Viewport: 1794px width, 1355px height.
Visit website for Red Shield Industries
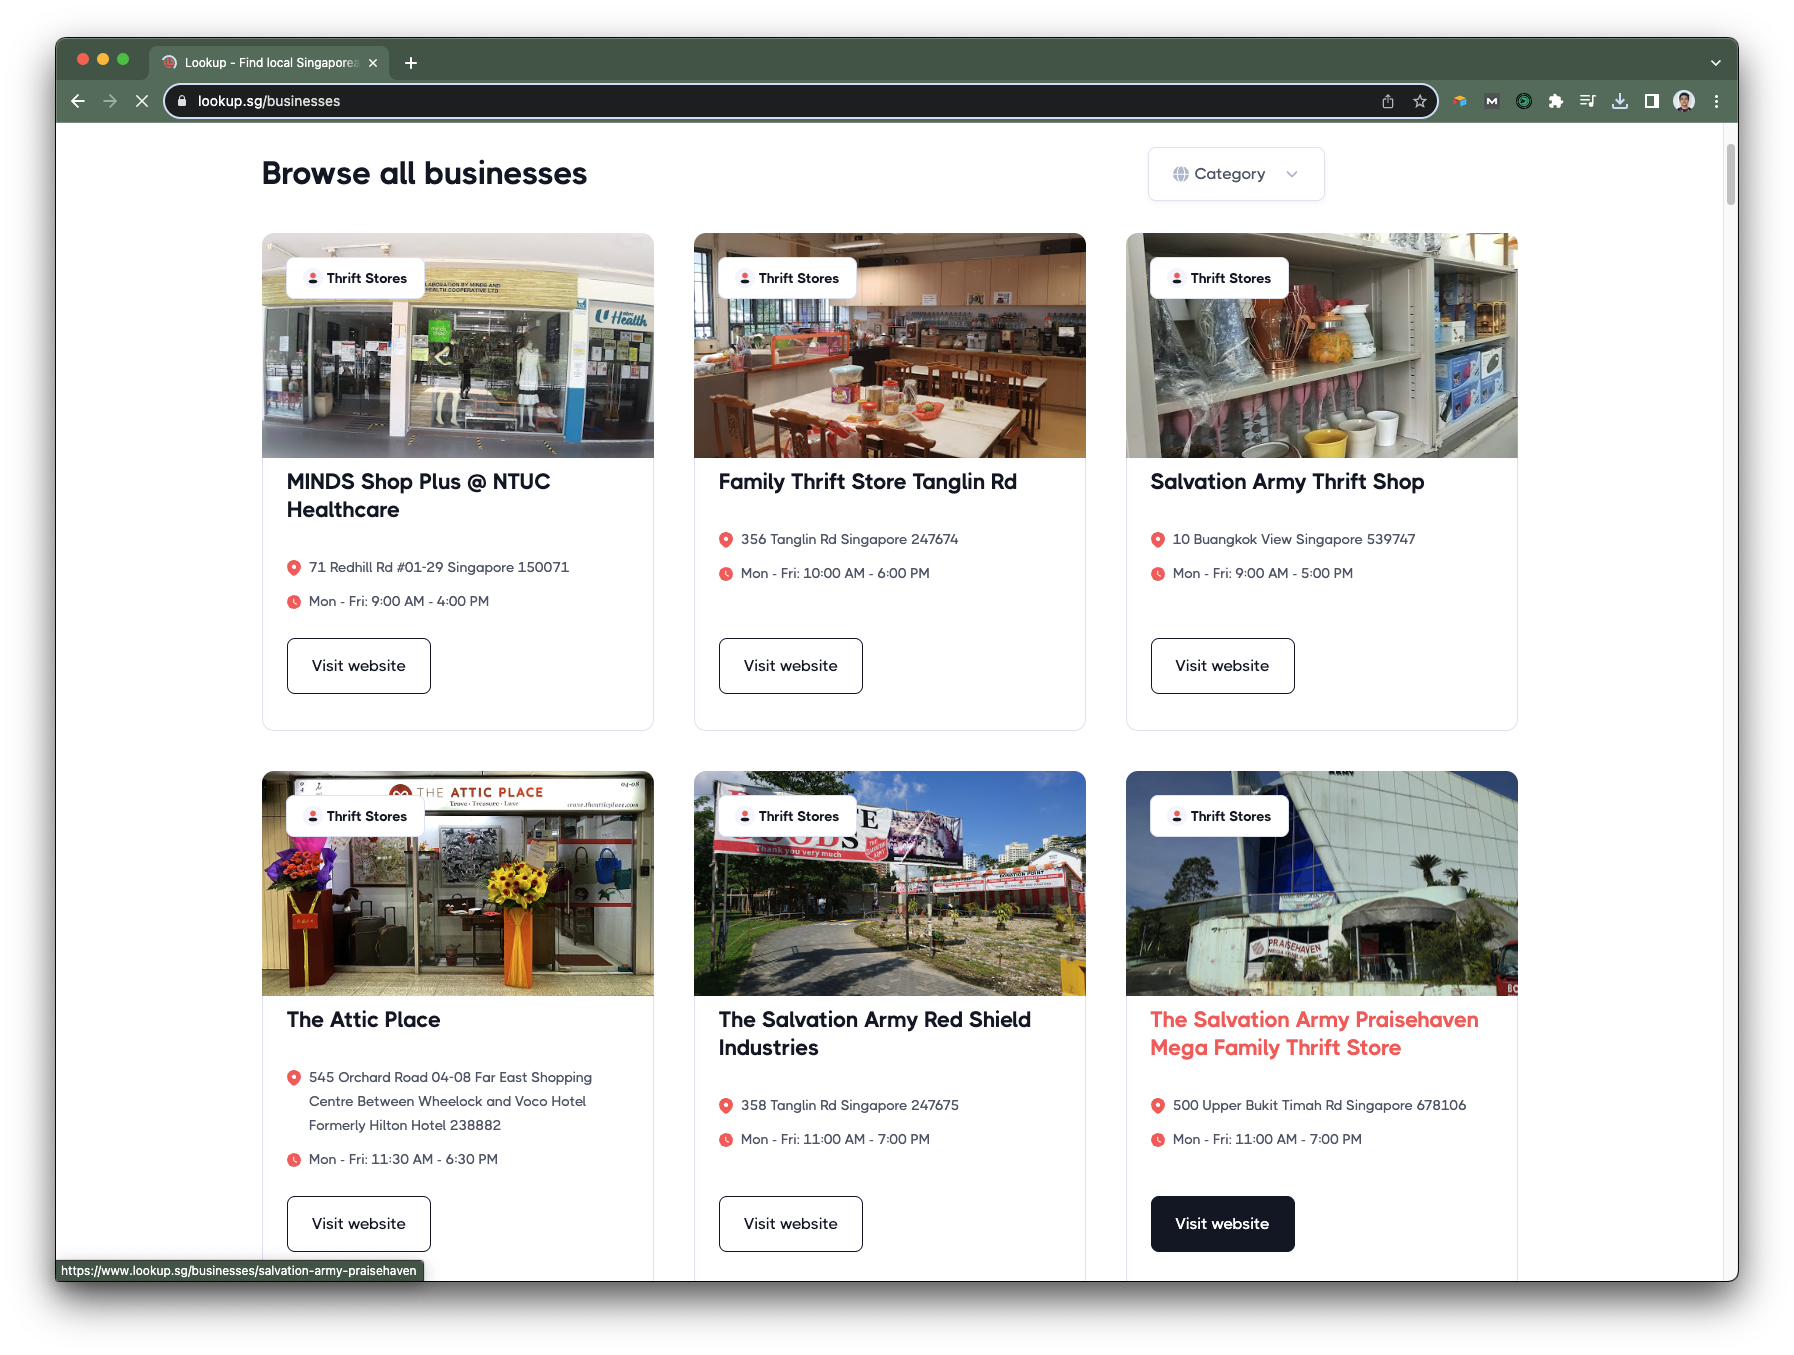point(791,1224)
